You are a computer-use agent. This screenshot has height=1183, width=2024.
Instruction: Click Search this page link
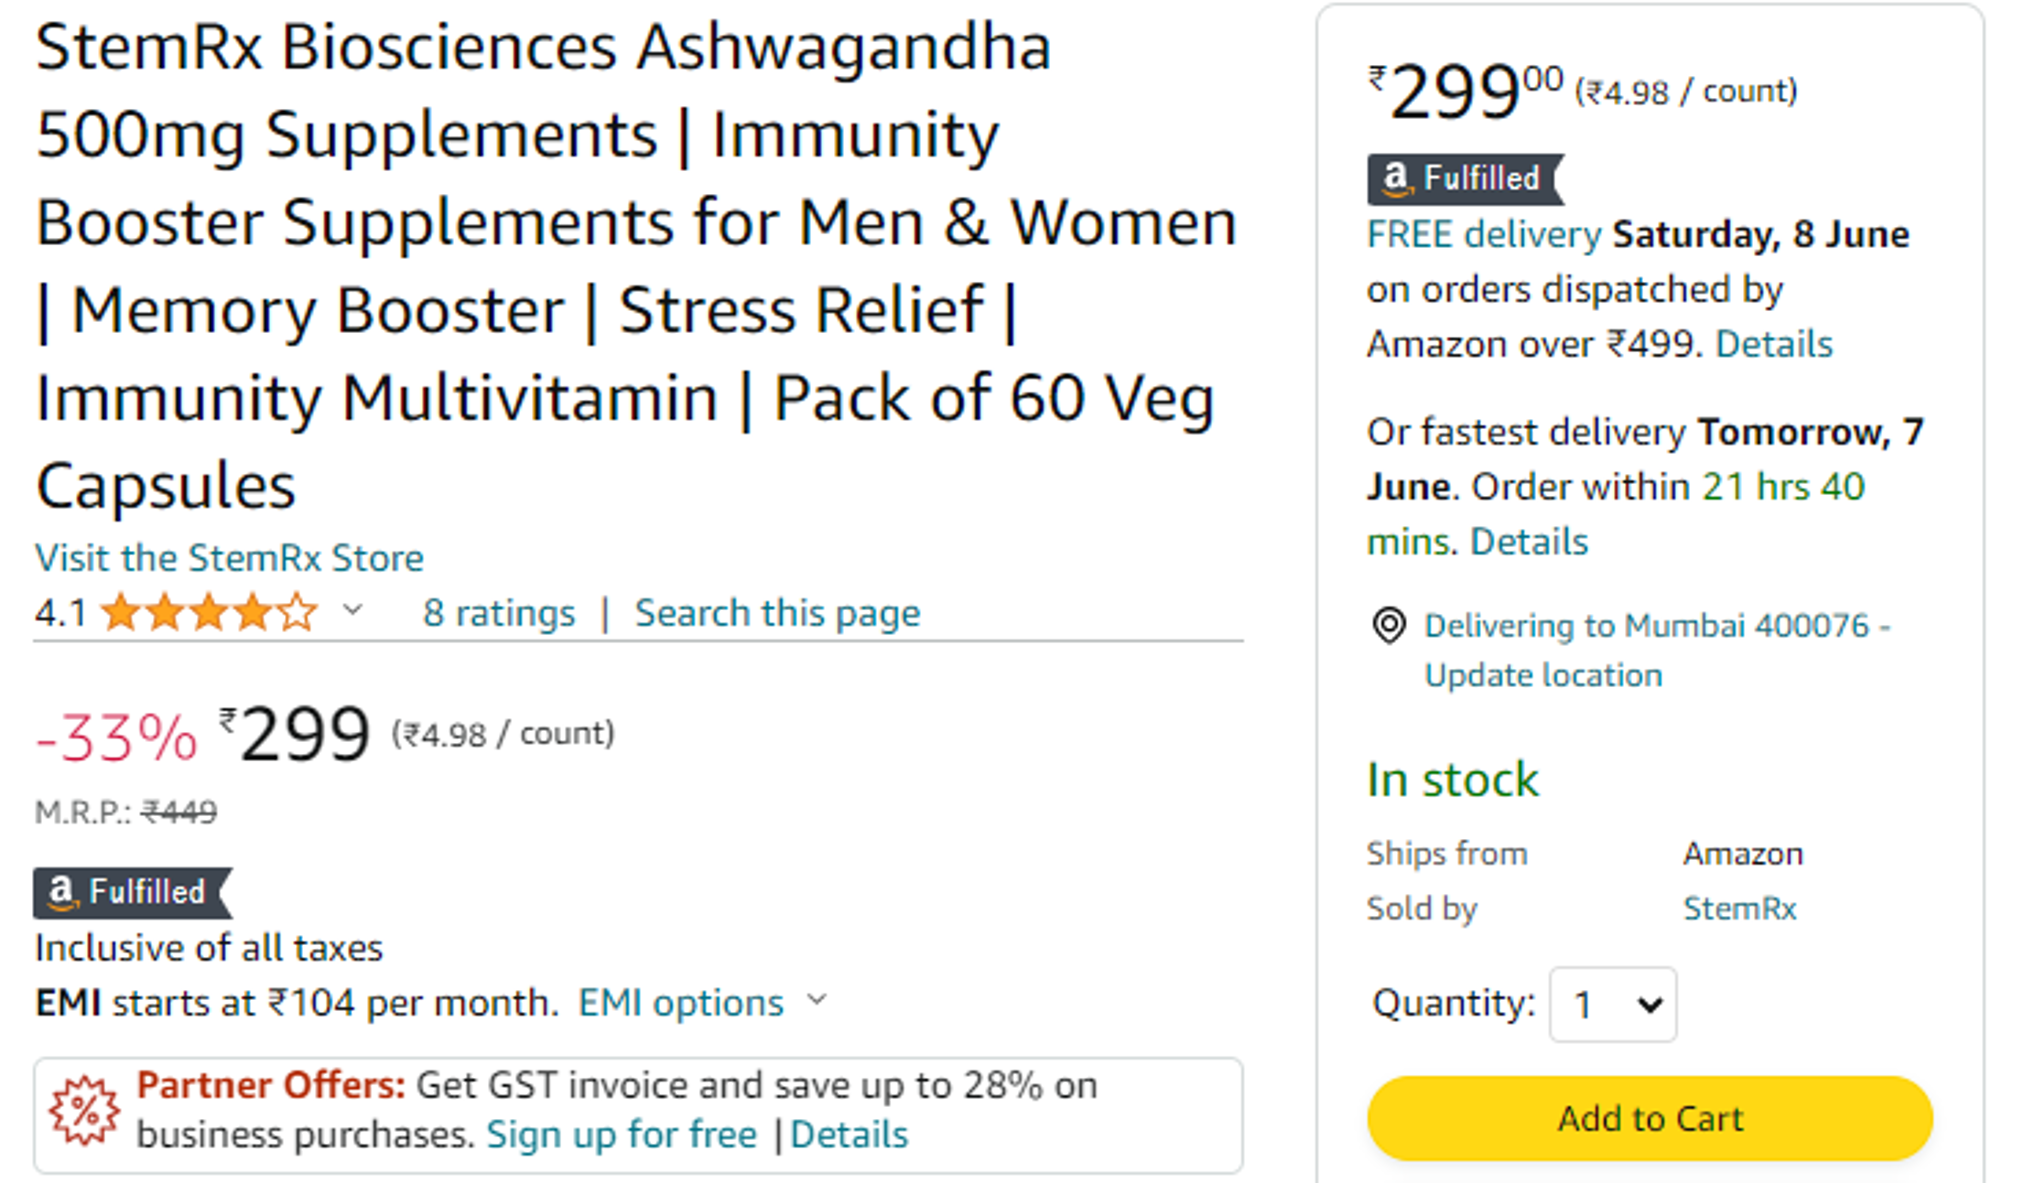777,612
